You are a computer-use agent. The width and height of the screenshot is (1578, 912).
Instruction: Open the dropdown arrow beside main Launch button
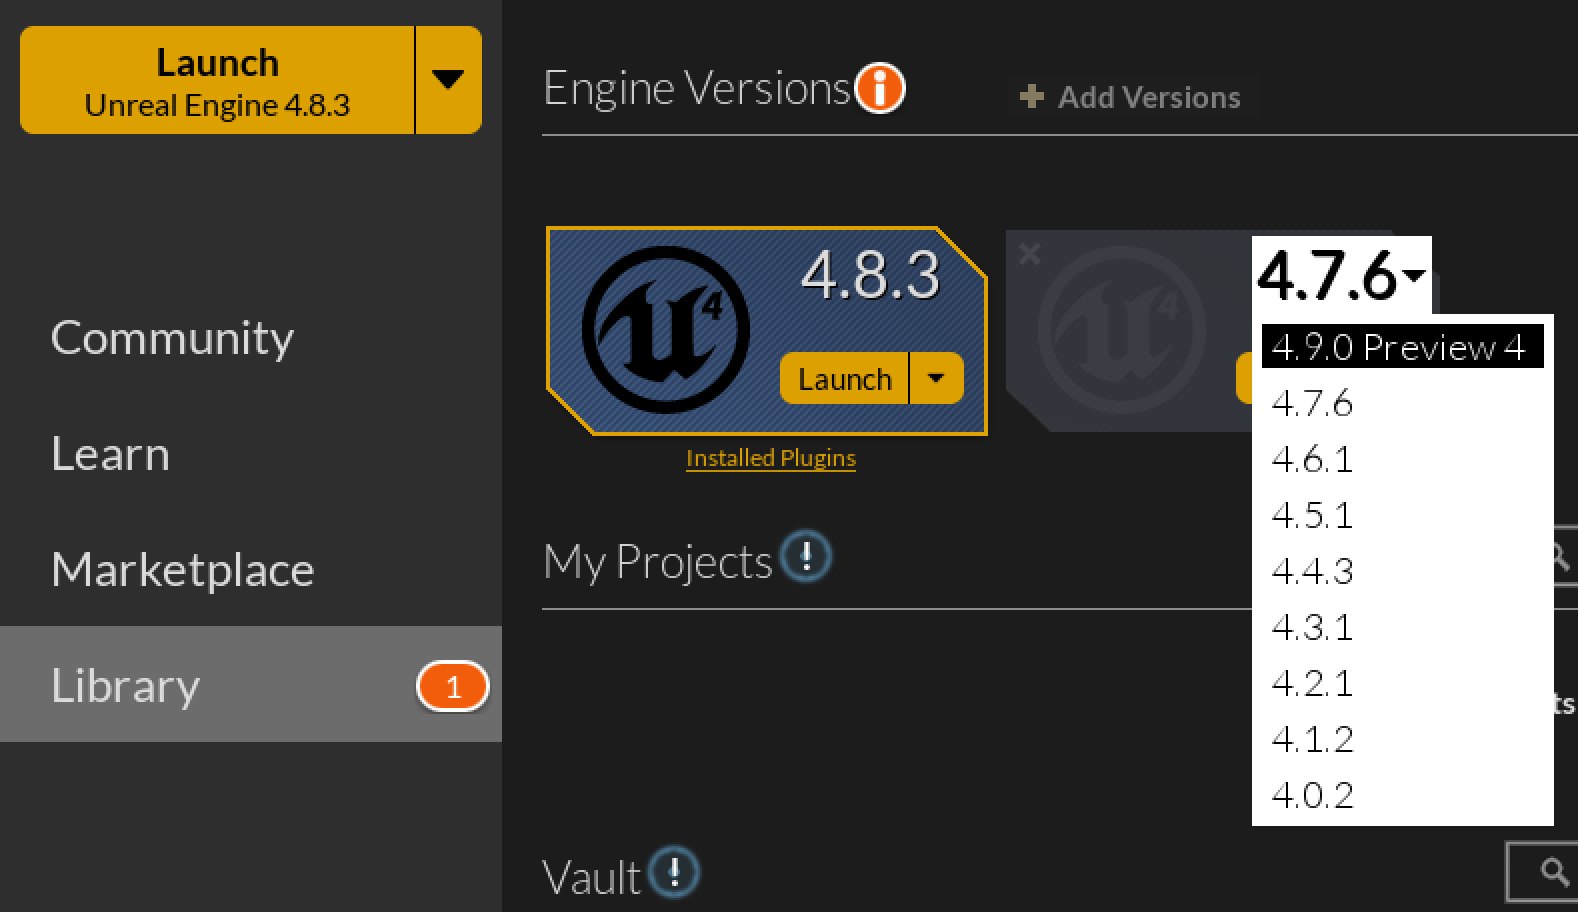coord(448,80)
